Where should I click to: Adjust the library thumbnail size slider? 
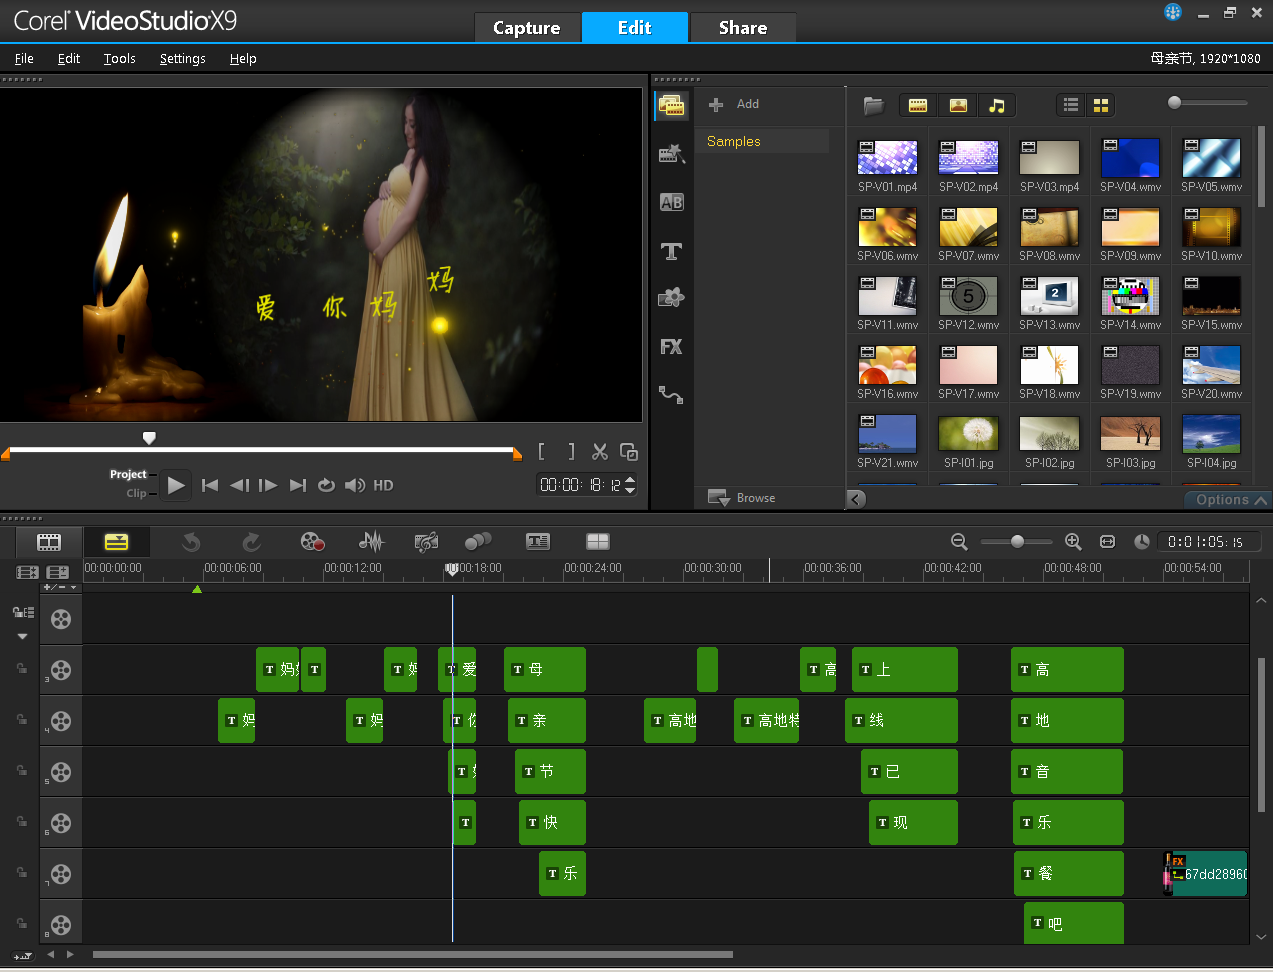coord(1175,103)
